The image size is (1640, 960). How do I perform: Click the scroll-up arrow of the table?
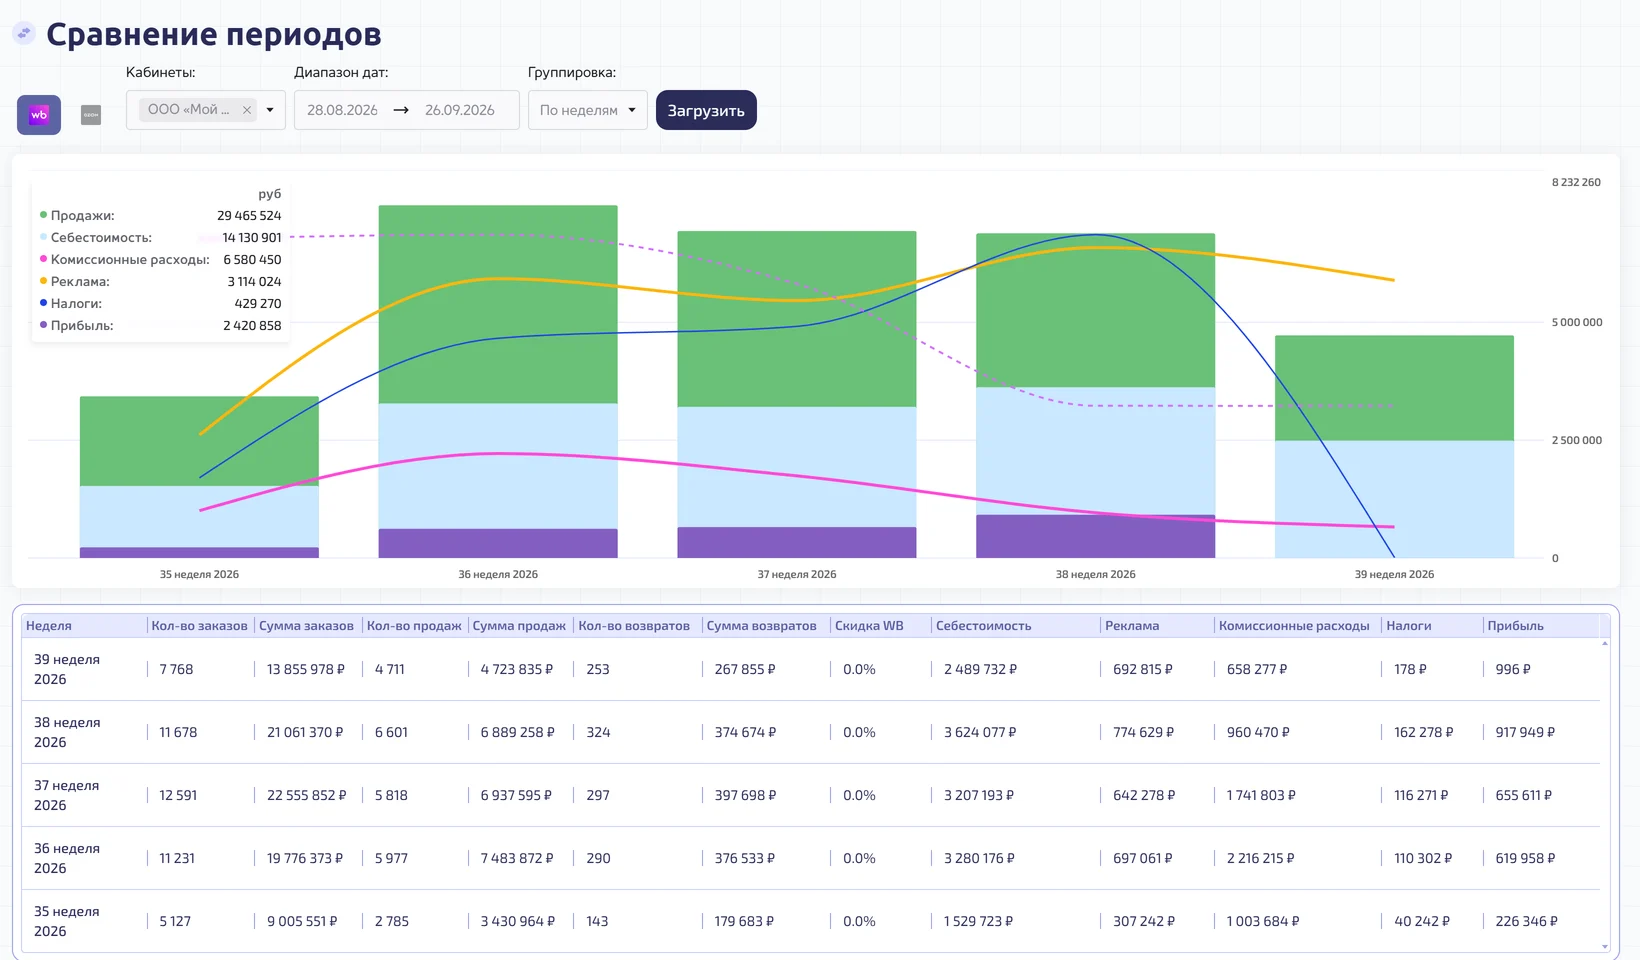click(x=1605, y=643)
